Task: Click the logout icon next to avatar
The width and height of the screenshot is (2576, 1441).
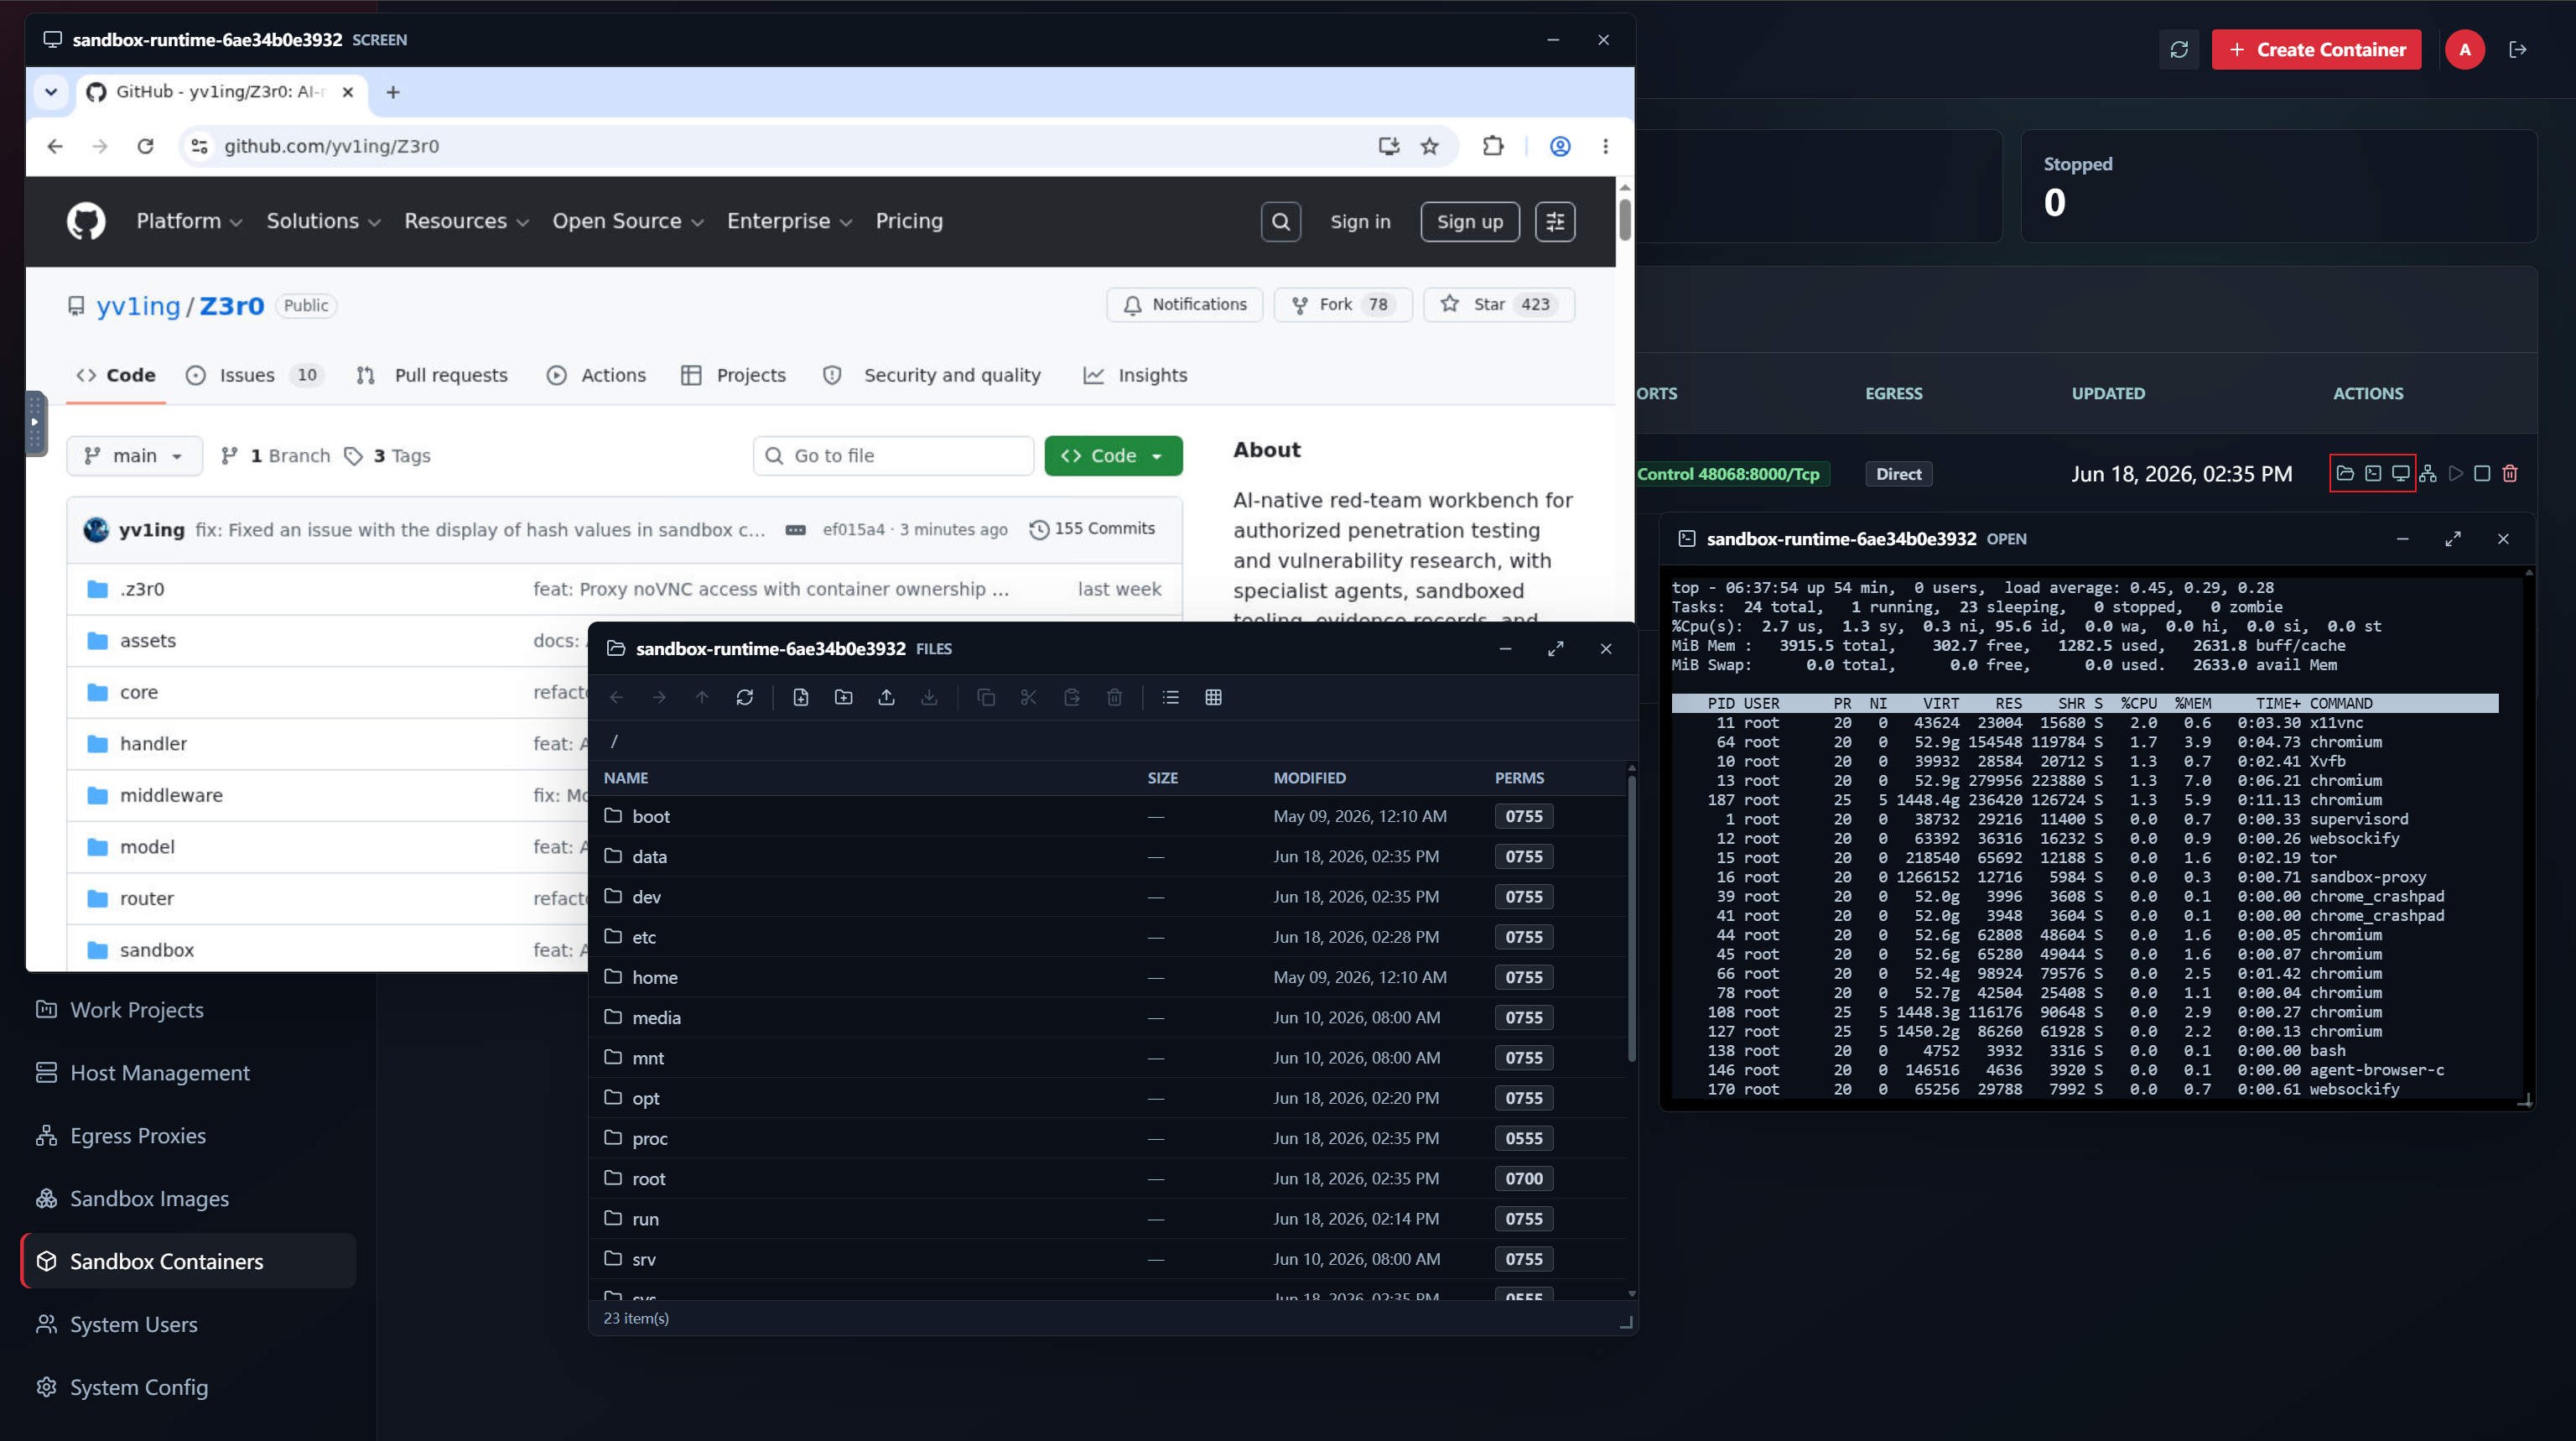Action: pyautogui.click(x=2519, y=50)
